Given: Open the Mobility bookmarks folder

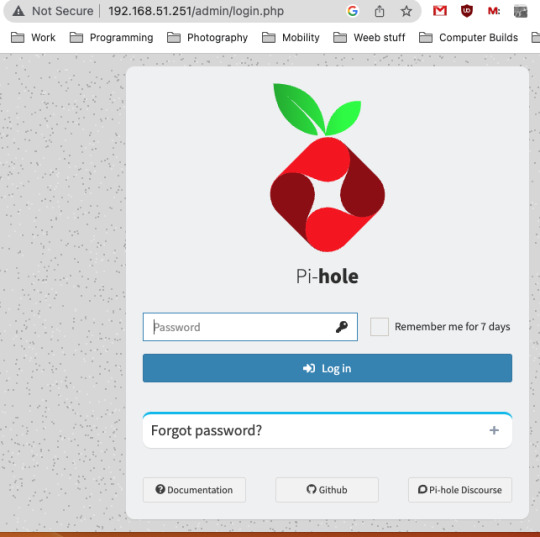Looking at the screenshot, I should 291,37.
